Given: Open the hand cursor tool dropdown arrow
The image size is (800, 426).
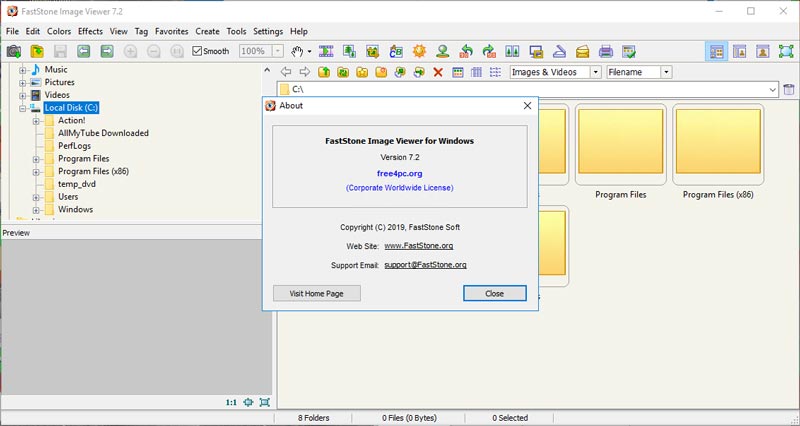Looking at the screenshot, I should 309,52.
